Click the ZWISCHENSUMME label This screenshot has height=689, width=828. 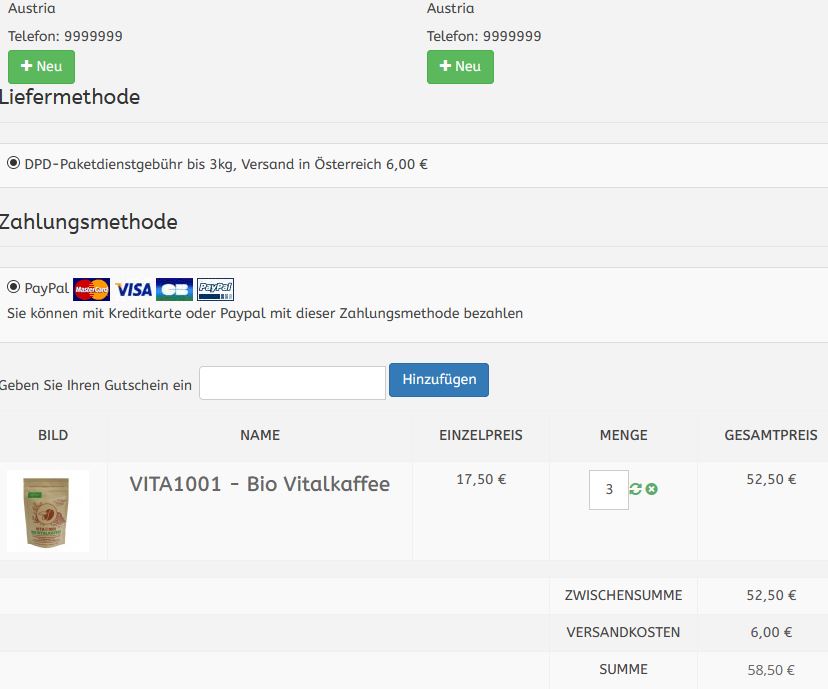tap(623, 595)
